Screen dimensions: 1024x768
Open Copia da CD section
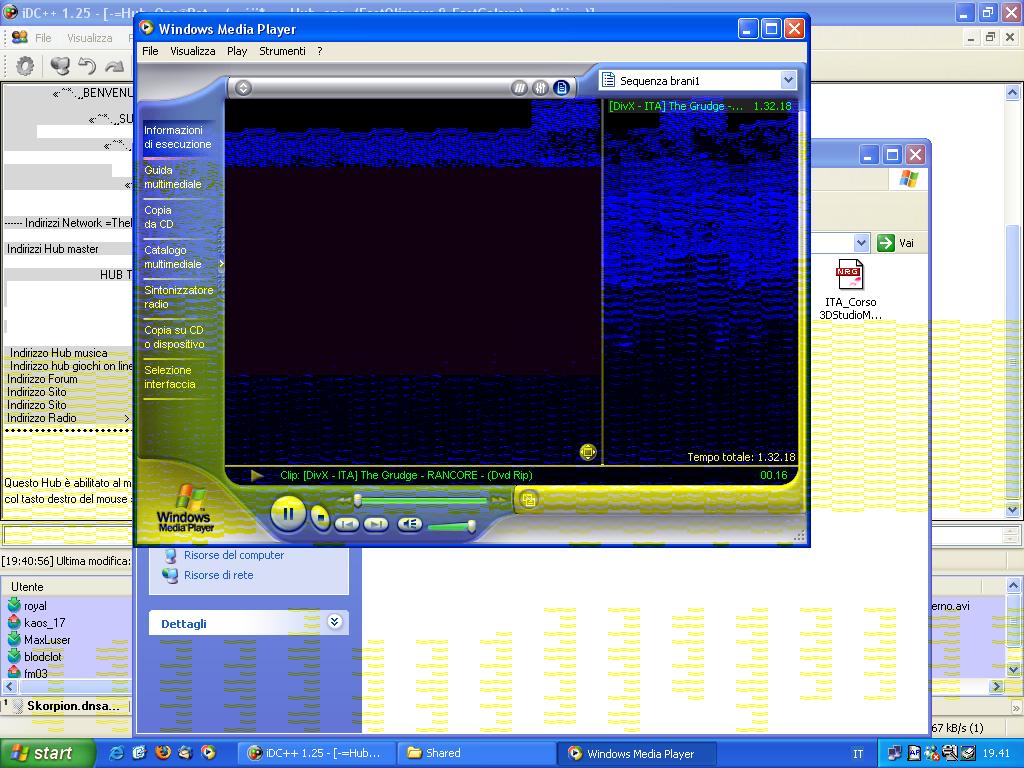159,217
